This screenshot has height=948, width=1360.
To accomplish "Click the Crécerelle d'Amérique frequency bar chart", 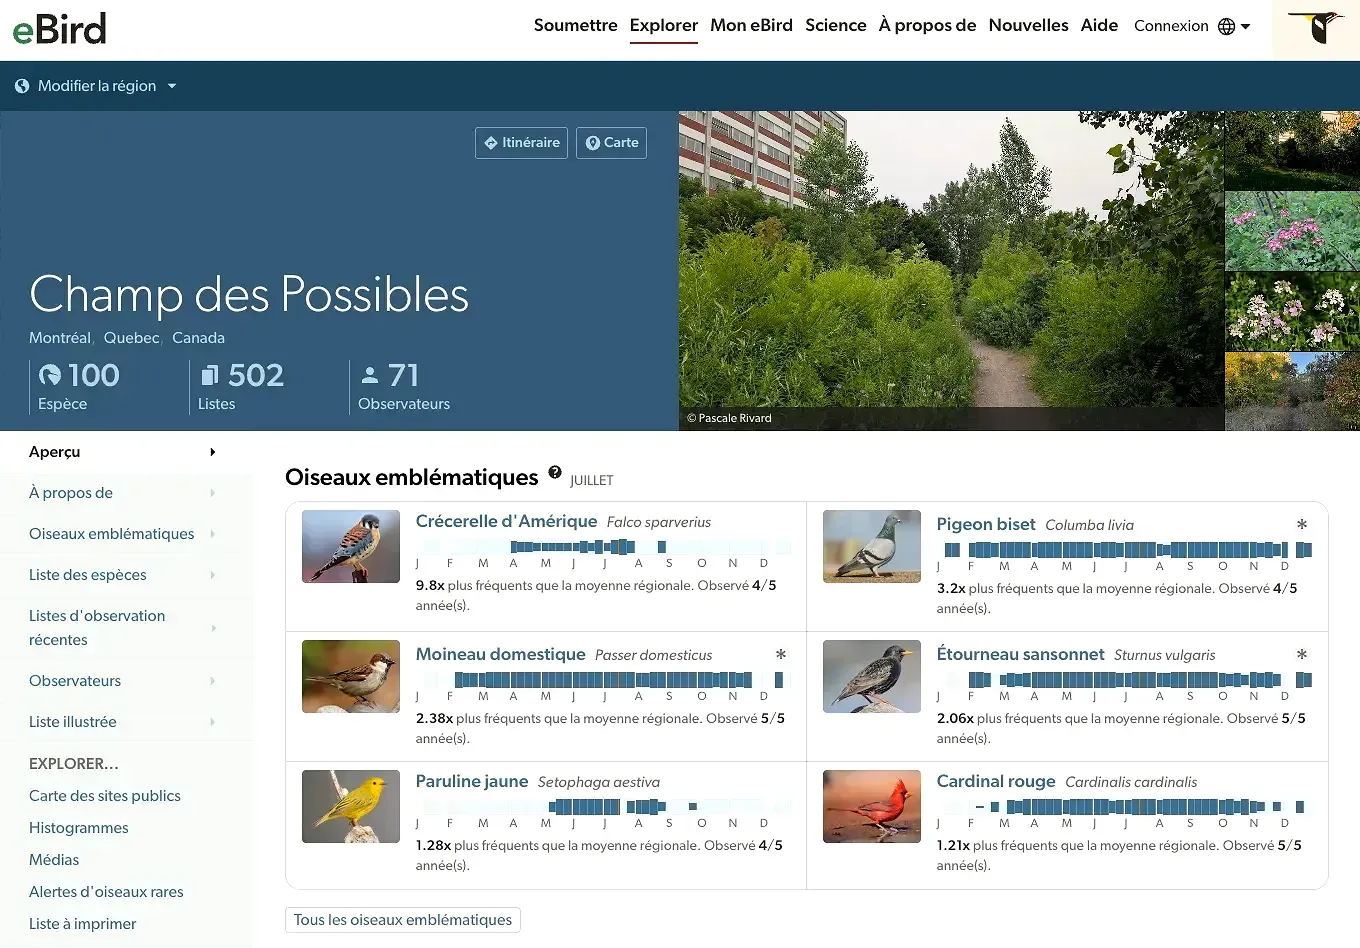I will pyautogui.click(x=603, y=547).
